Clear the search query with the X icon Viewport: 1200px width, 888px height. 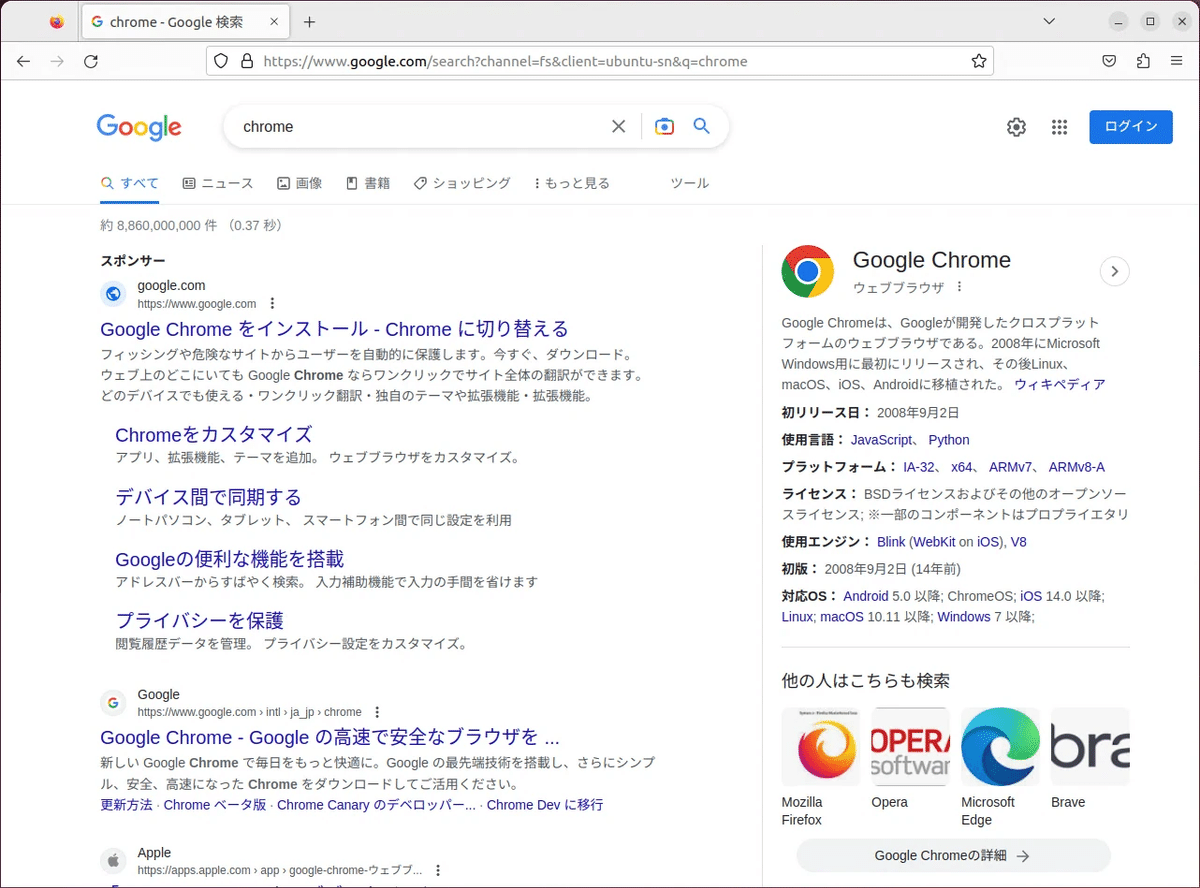619,126
